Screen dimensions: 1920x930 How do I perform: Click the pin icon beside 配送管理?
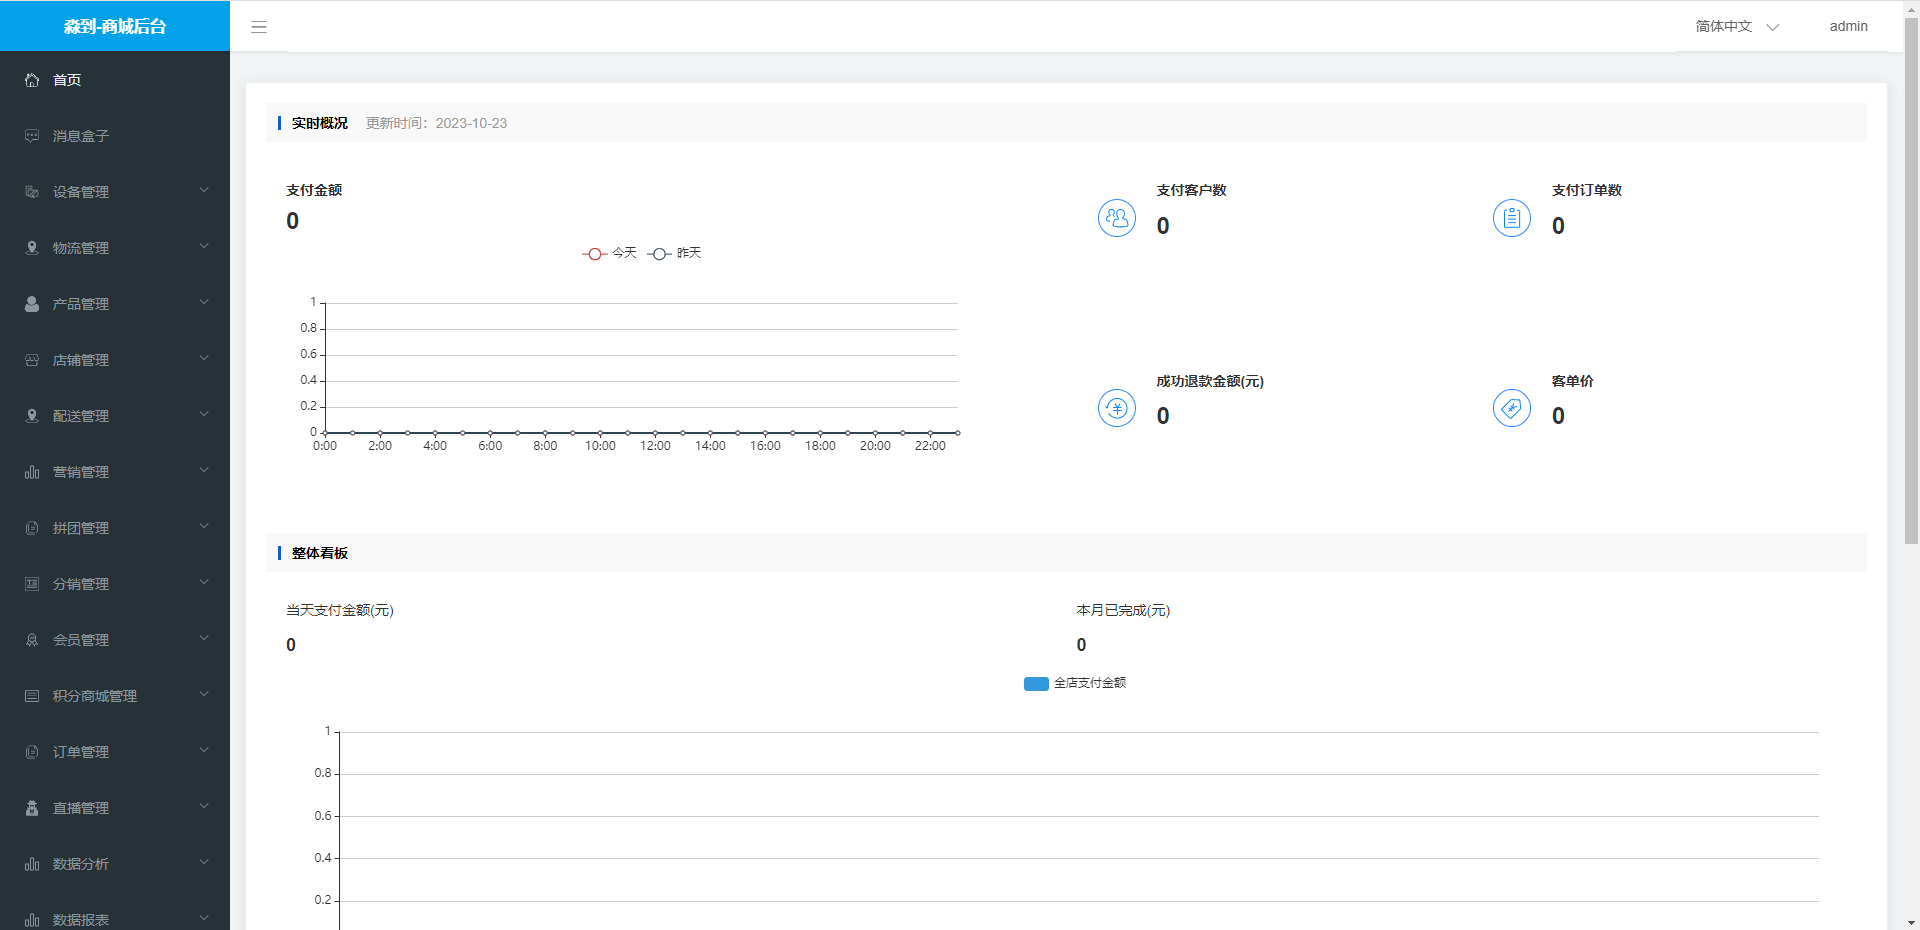(32, 416)
